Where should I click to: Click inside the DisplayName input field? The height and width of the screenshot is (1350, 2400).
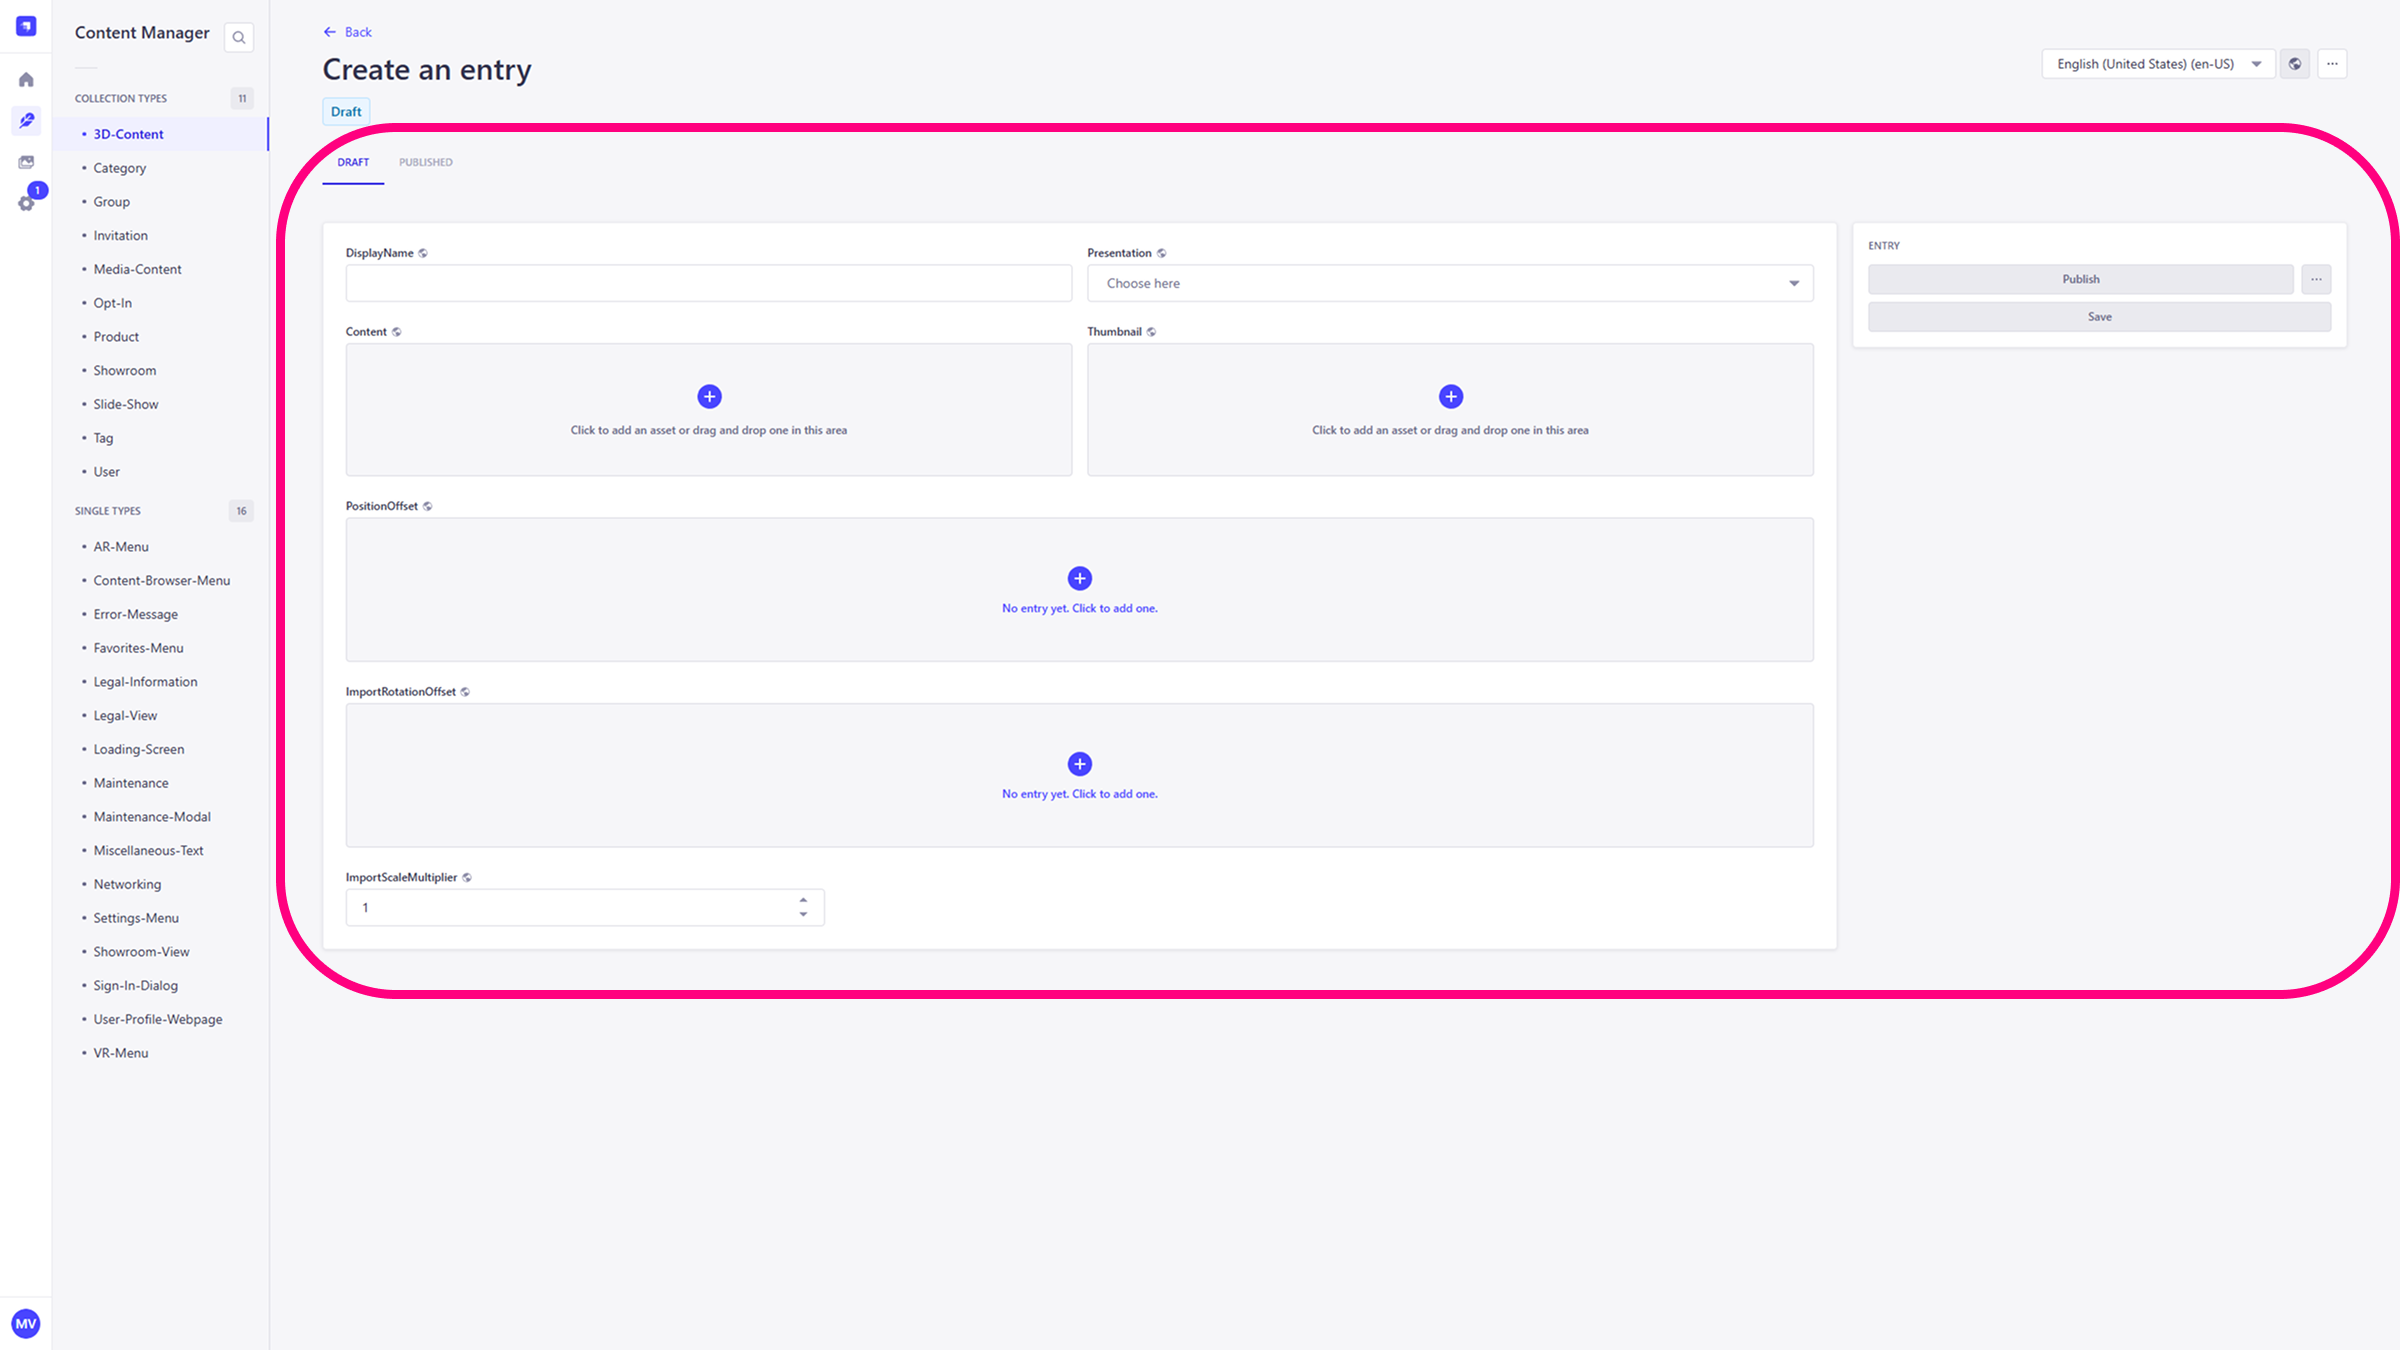click(x=708, y=283)
